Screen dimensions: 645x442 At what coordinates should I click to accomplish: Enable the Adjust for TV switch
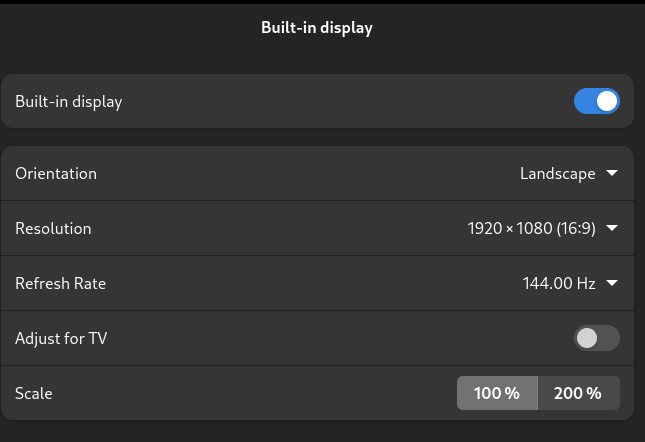click(x=596, y=338)
